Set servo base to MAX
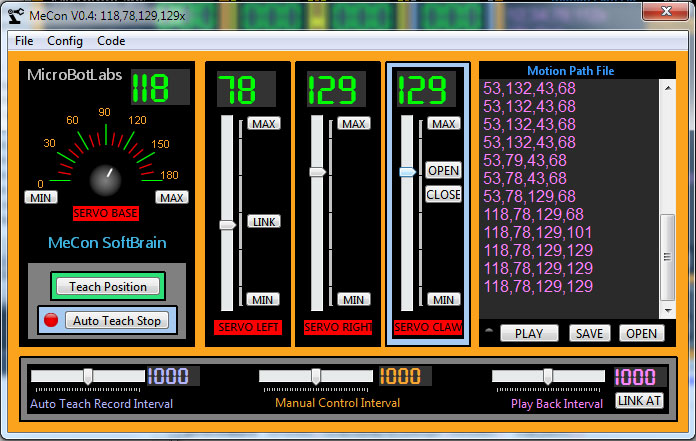The image size is (696, 441). pyautogui.click(x=172, y=197)
